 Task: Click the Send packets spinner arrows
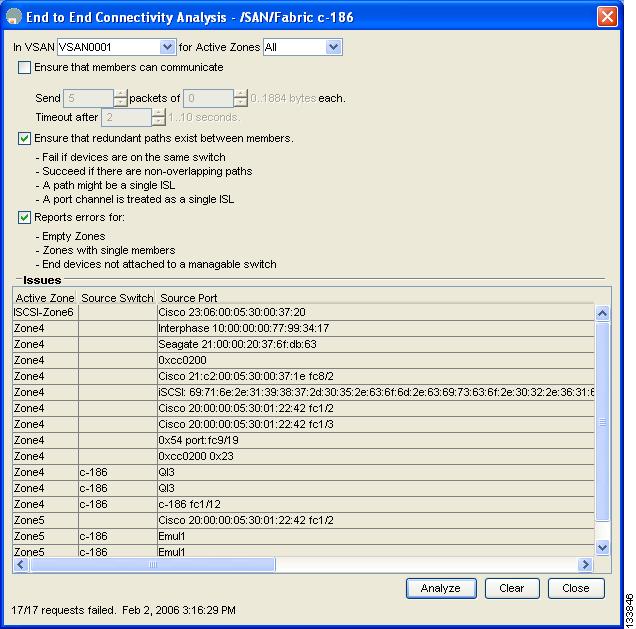120,98
